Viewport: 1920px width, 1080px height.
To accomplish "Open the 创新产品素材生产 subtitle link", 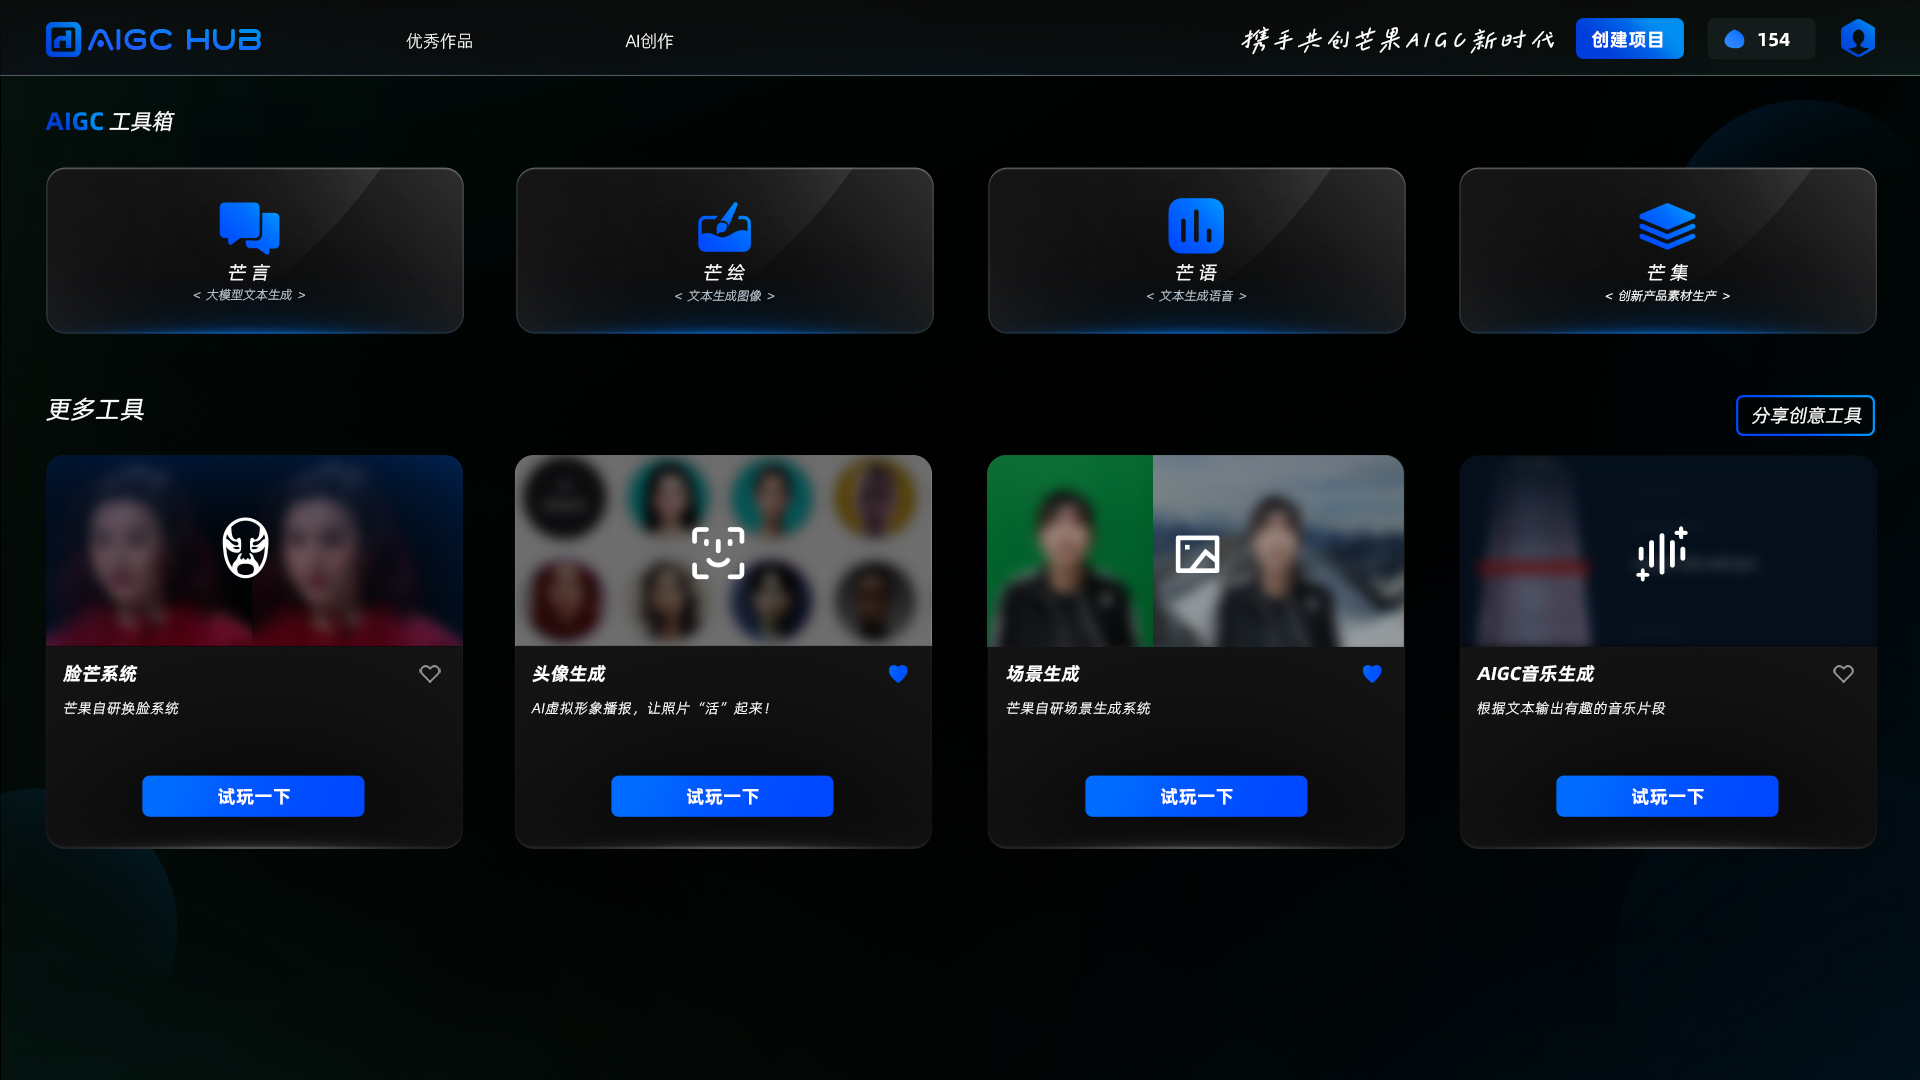I will (1667, 296).
